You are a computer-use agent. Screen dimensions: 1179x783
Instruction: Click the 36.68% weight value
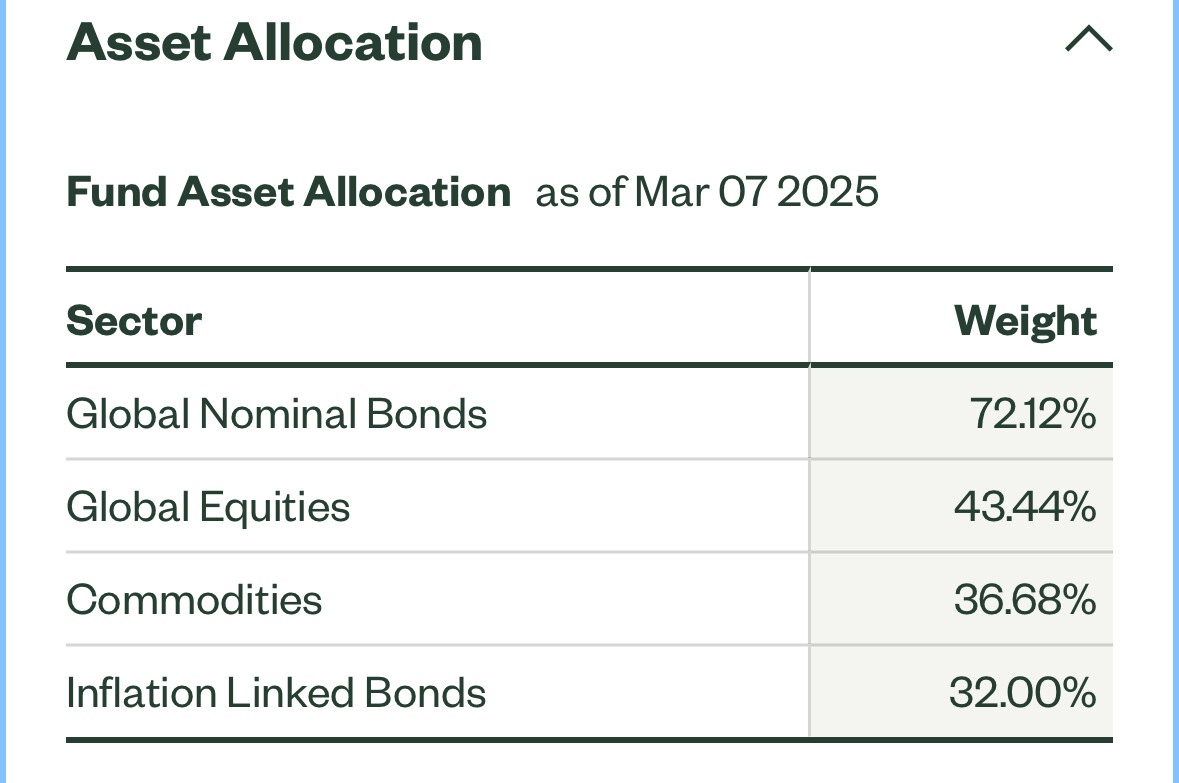[1026, 600]
